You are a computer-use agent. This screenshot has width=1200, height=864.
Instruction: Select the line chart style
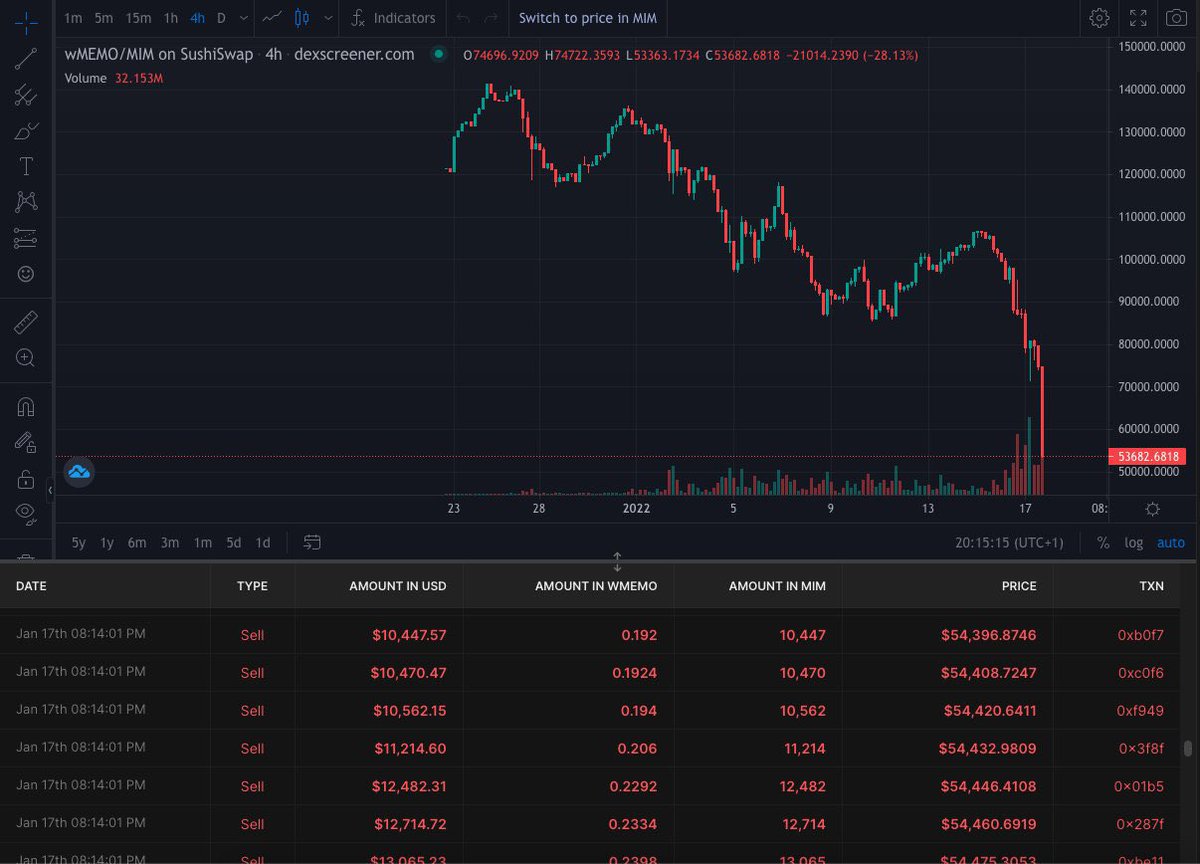271,18
